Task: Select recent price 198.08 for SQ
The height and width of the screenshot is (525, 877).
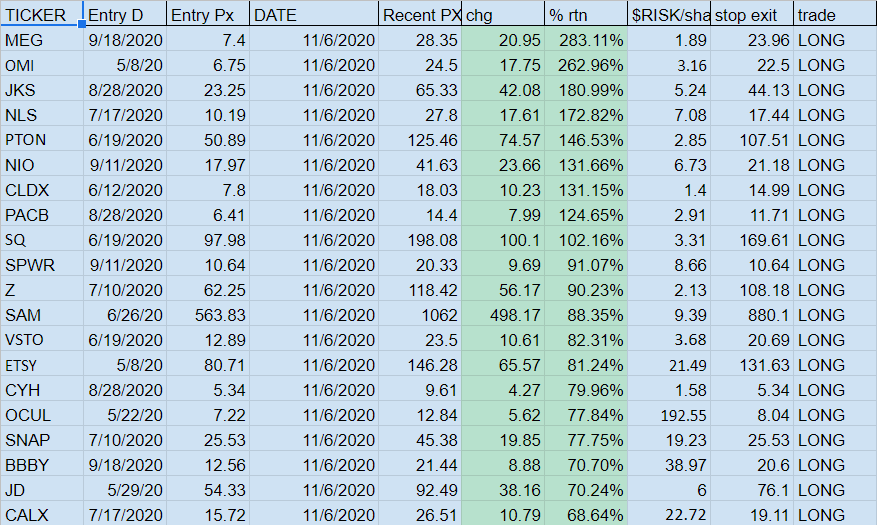Action: (x=420, y=240)
